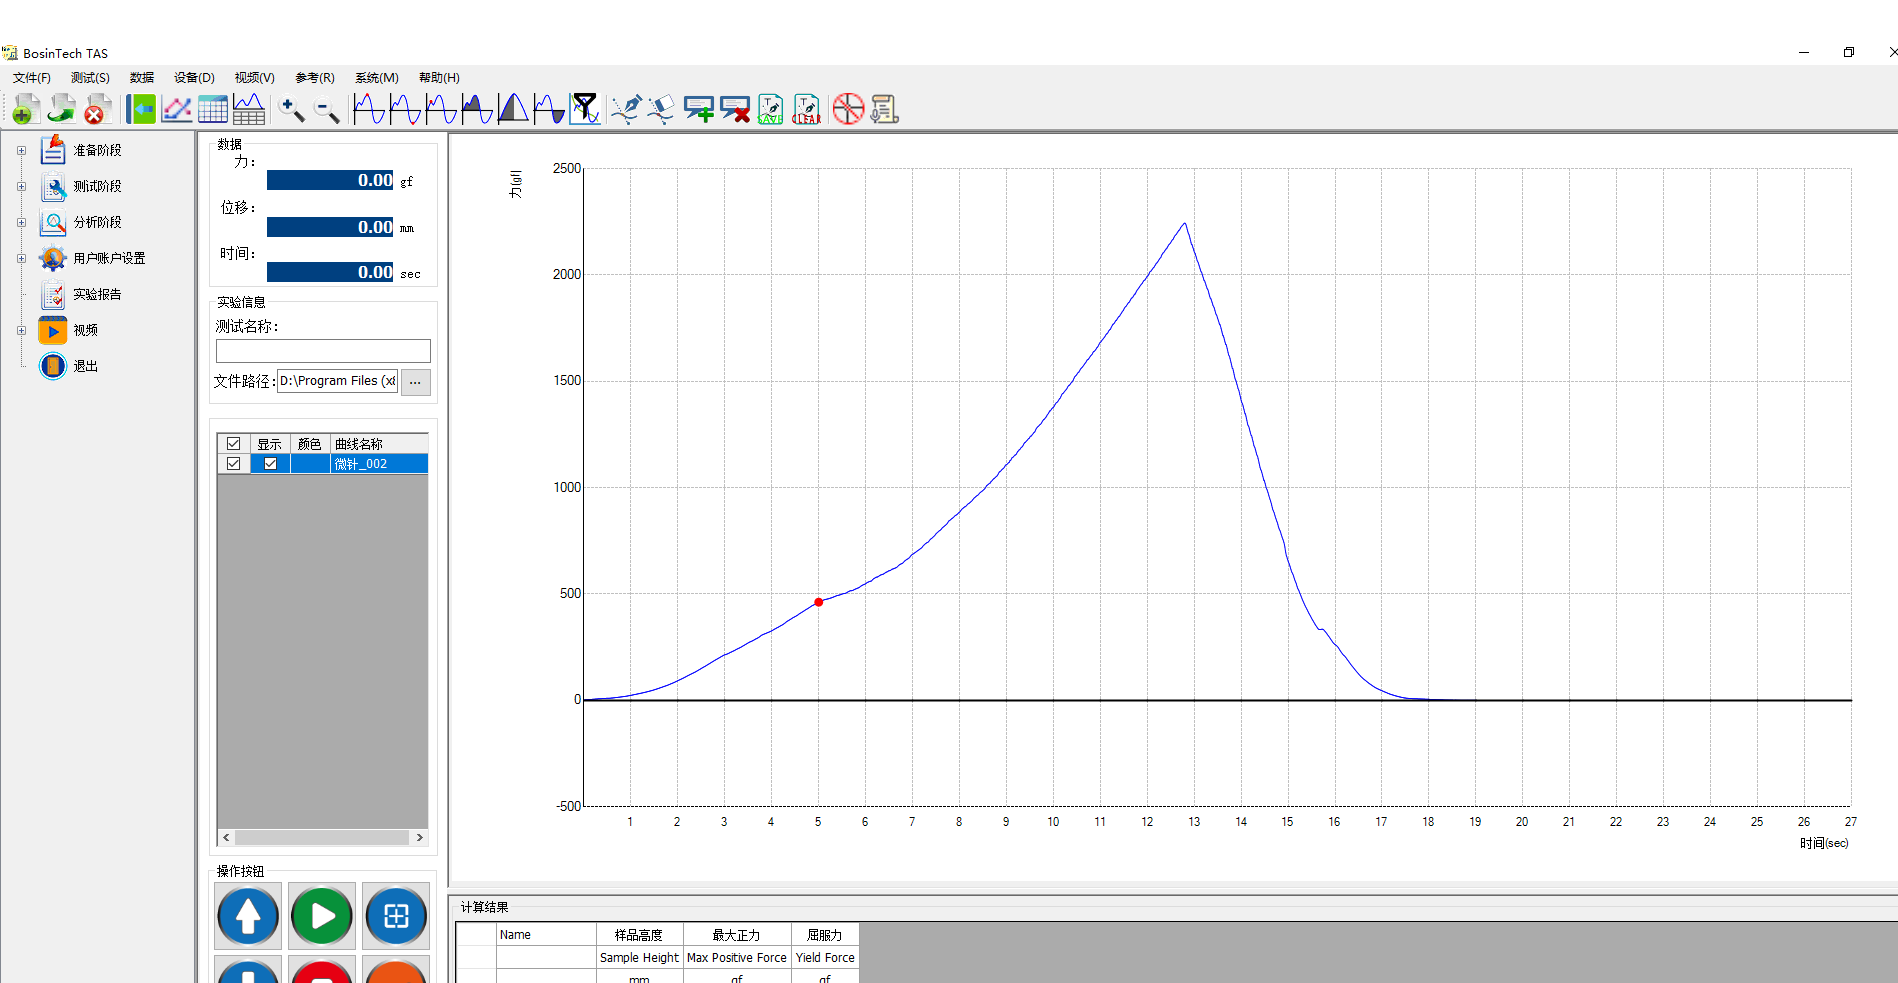The width and height of the screenshot is (1898, 983).
Task: Toggle the header select-all checkbox in curve list
Action: click(x=233, y=444)
